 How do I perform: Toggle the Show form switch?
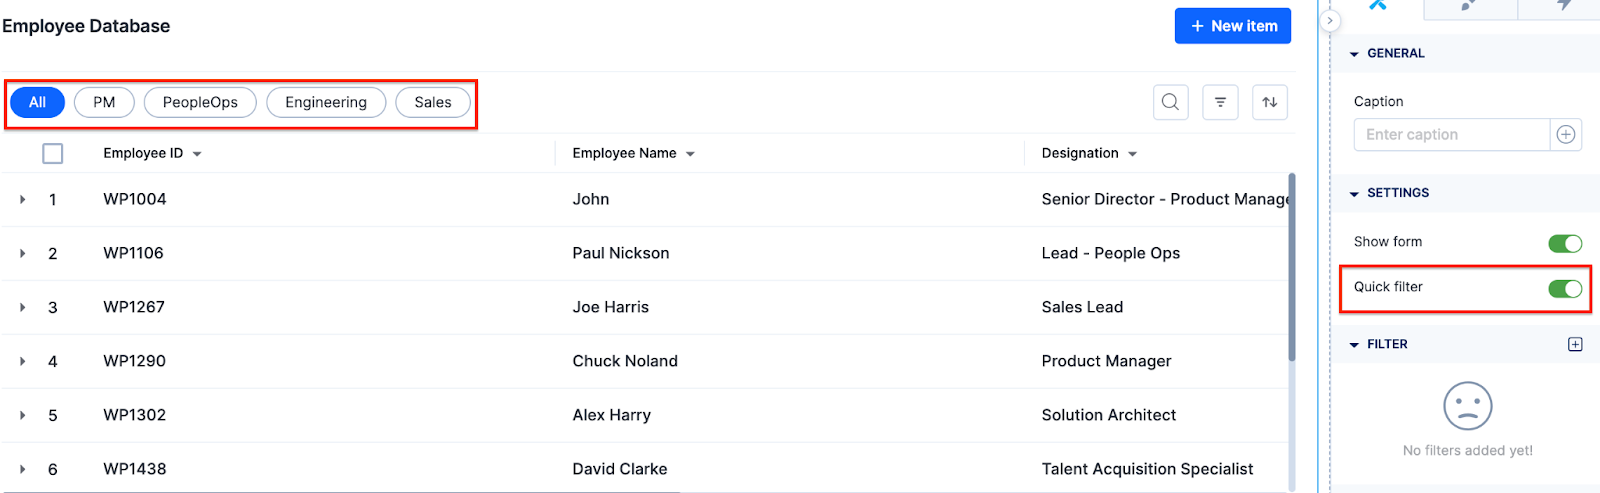click(x=1565, y=243)
